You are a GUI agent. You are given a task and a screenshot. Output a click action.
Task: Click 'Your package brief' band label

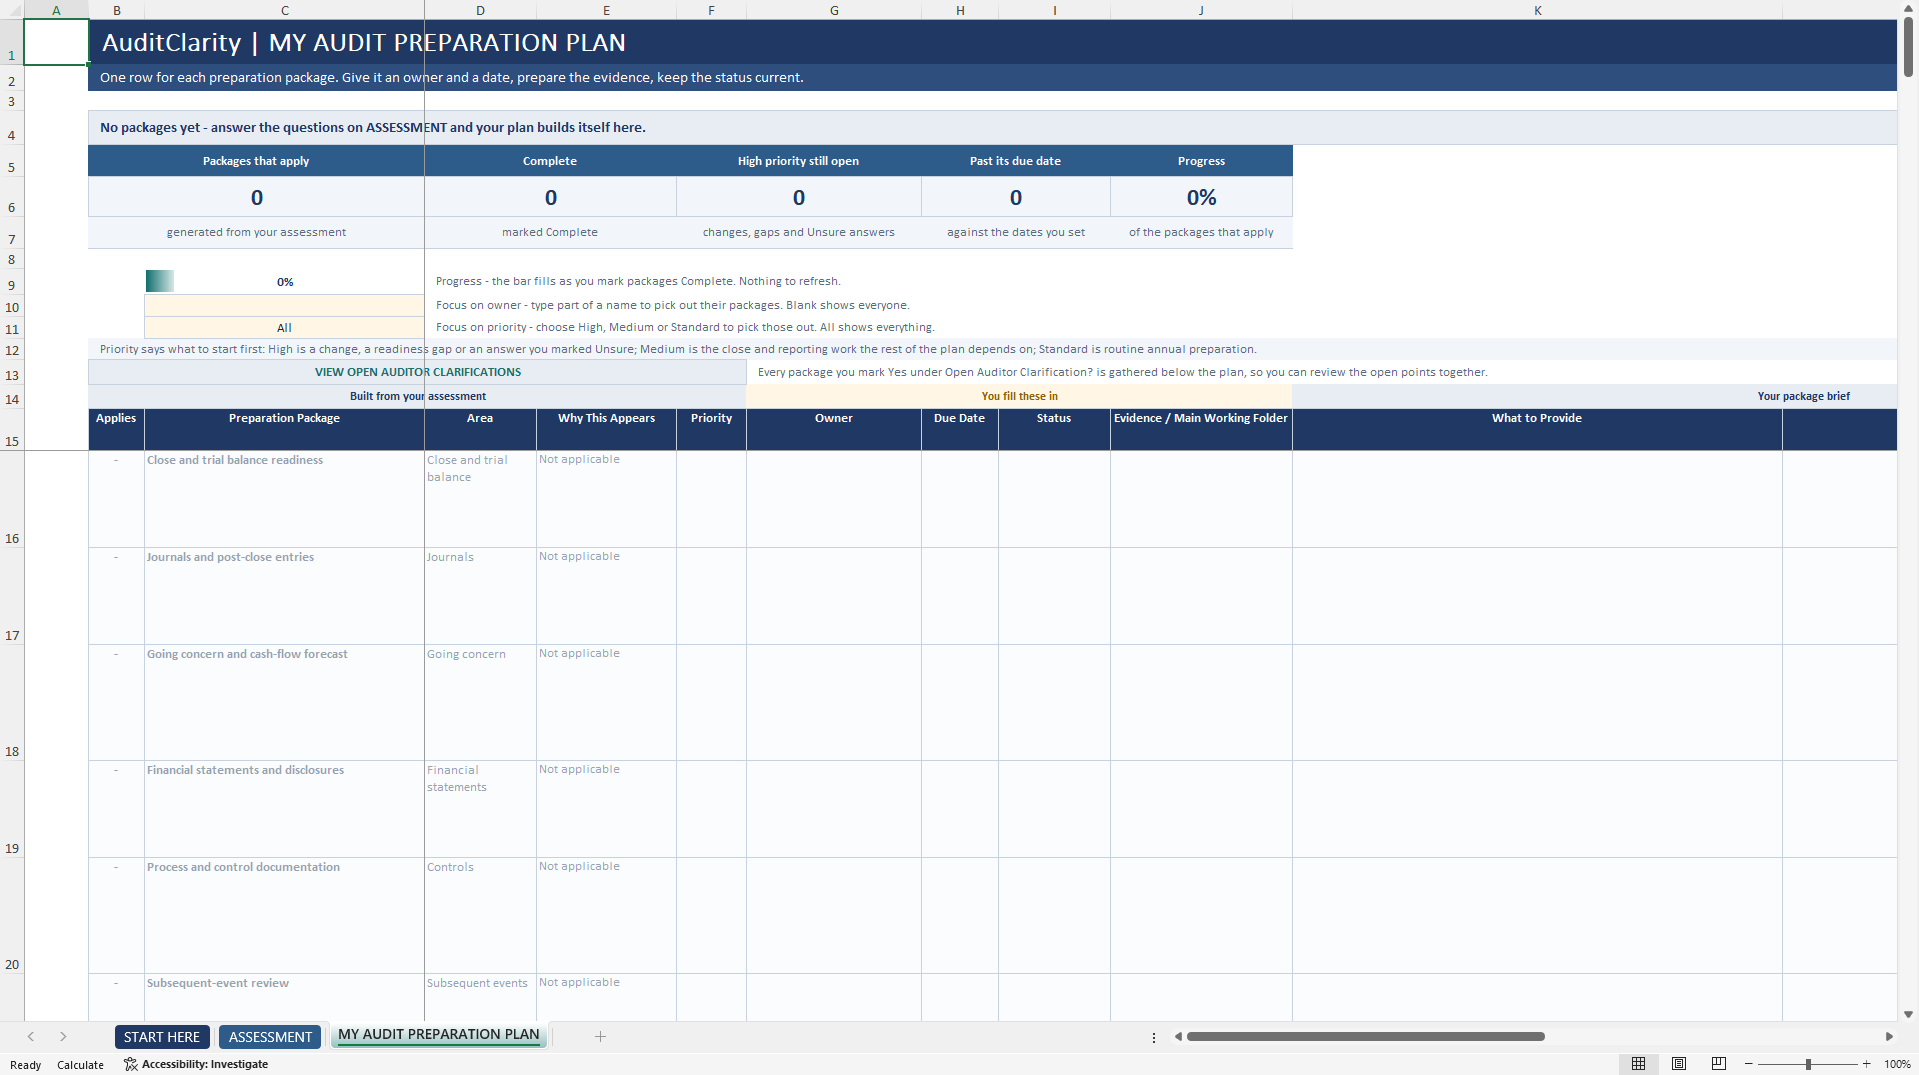1803,396
